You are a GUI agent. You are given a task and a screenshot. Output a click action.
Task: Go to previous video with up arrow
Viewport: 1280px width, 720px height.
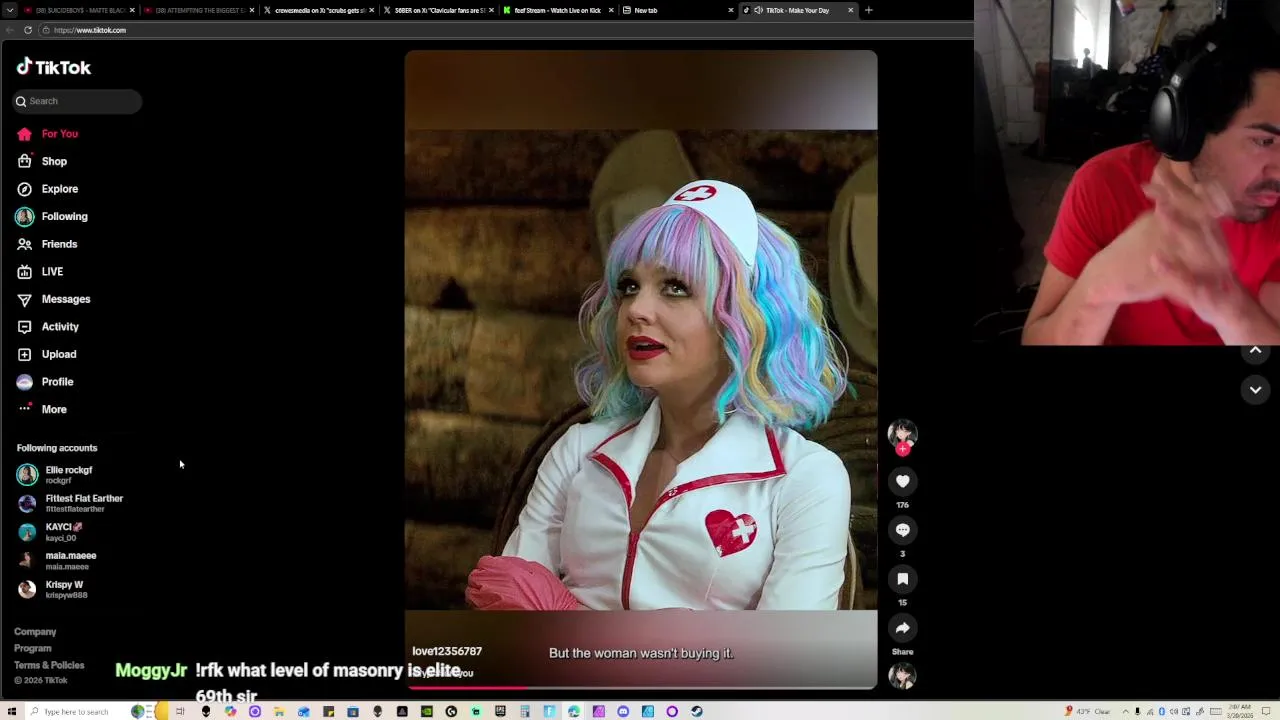point(1255,350)
